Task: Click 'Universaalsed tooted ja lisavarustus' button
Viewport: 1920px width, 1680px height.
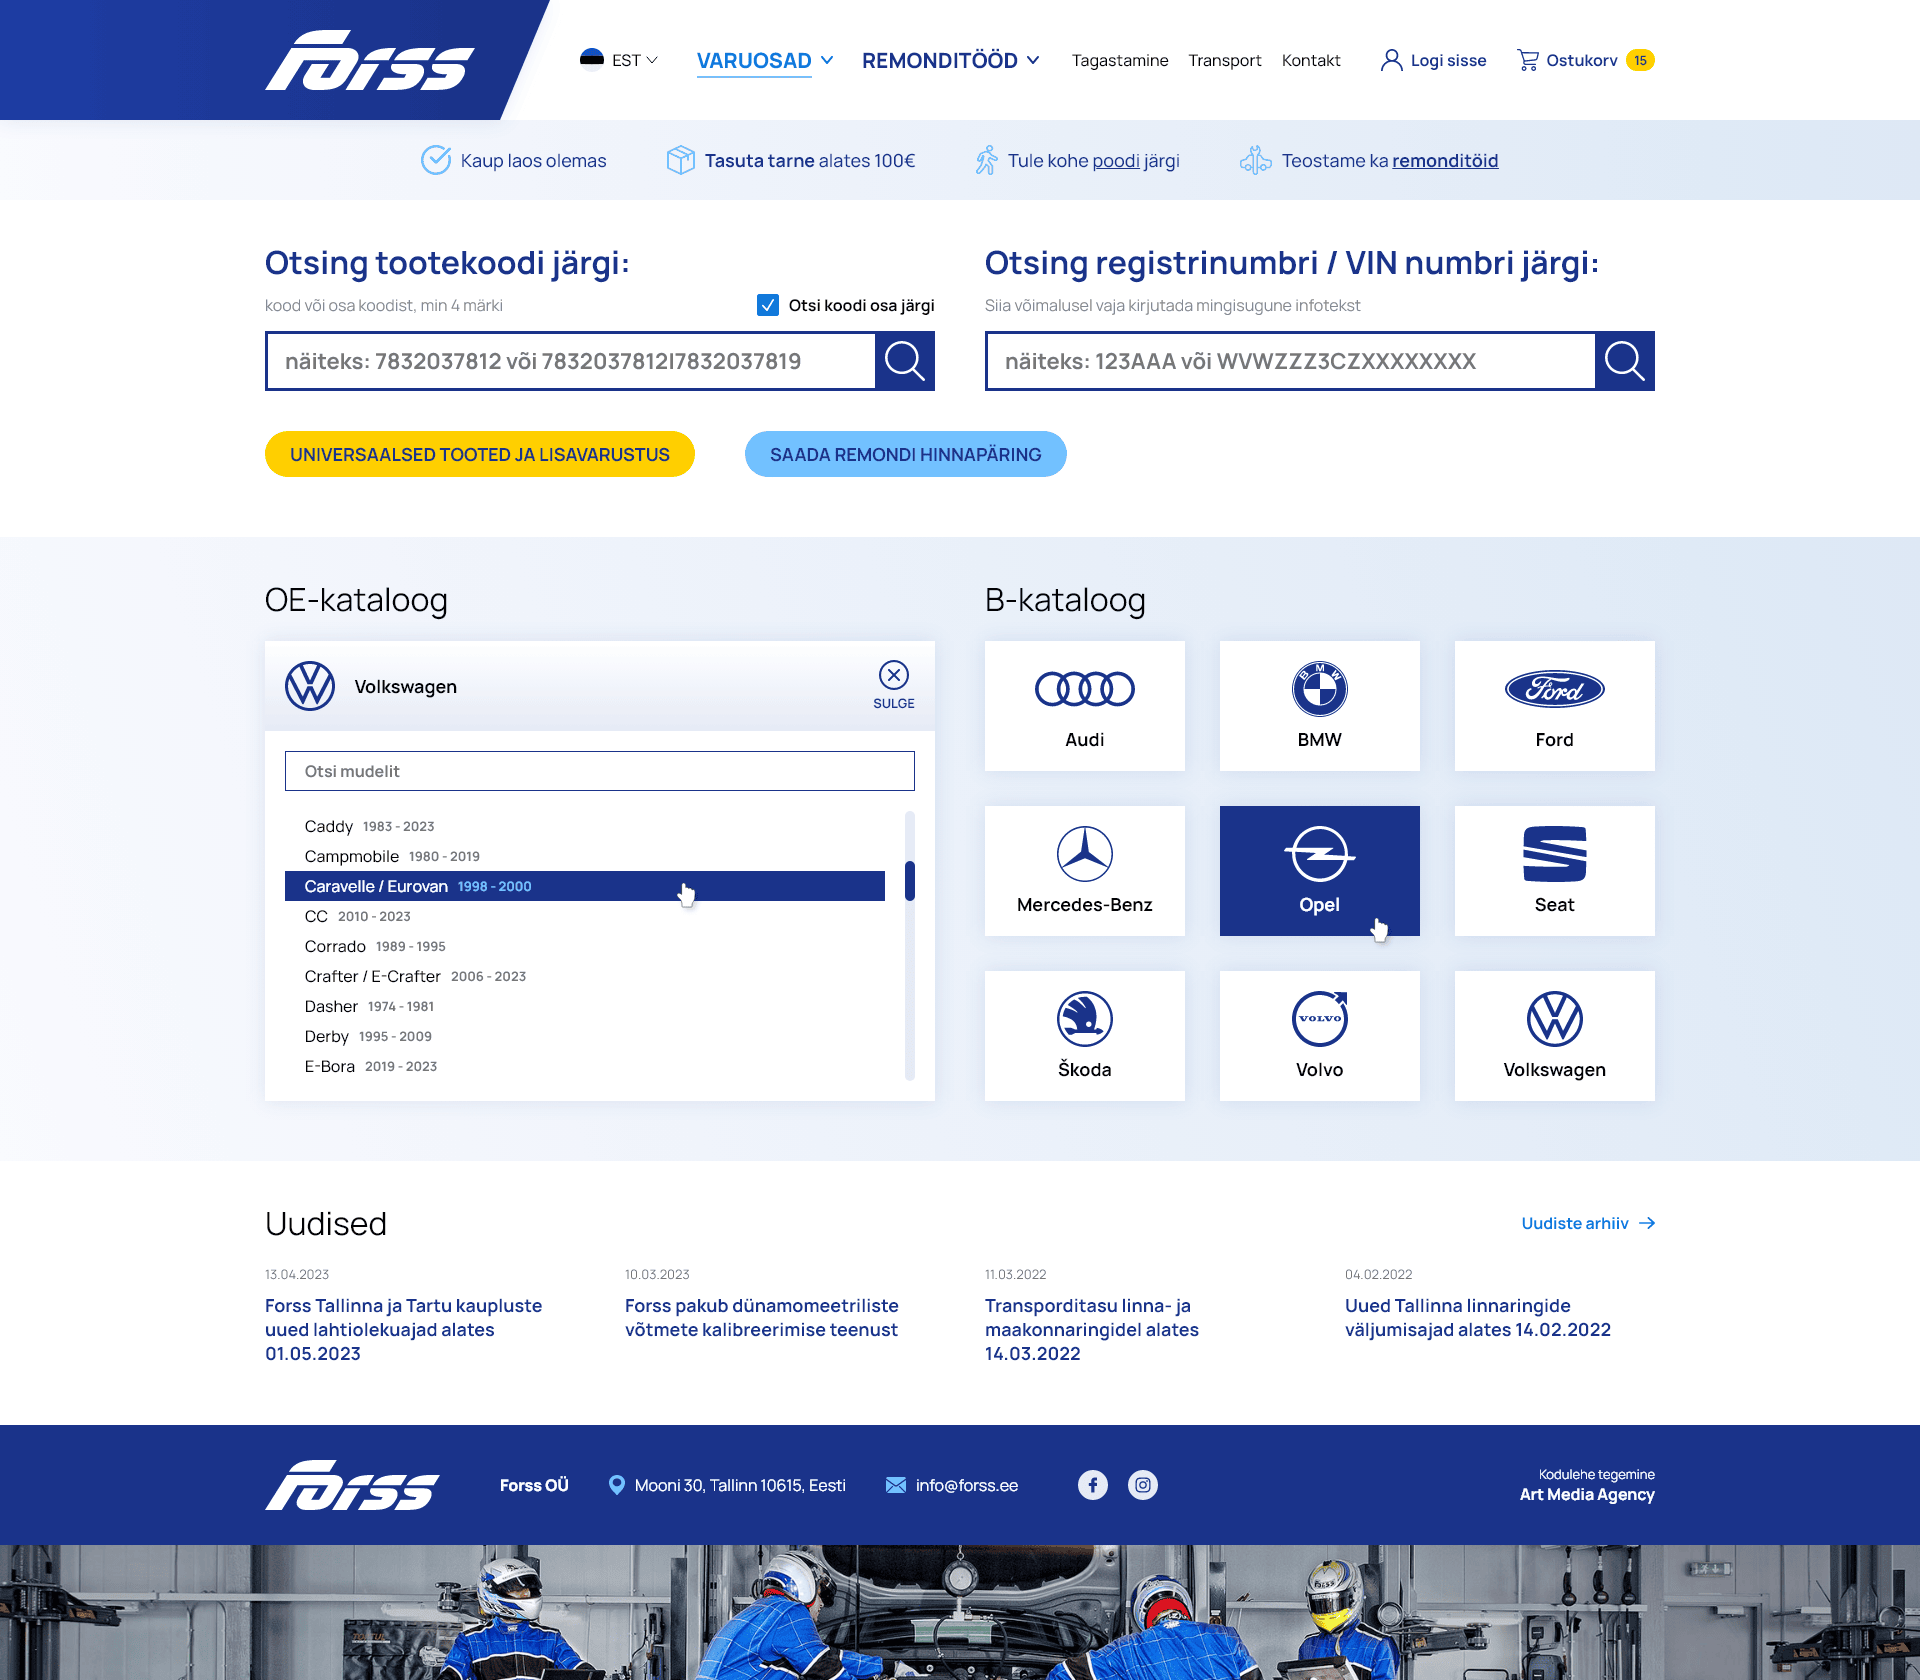Action: (x=479, y=454)
